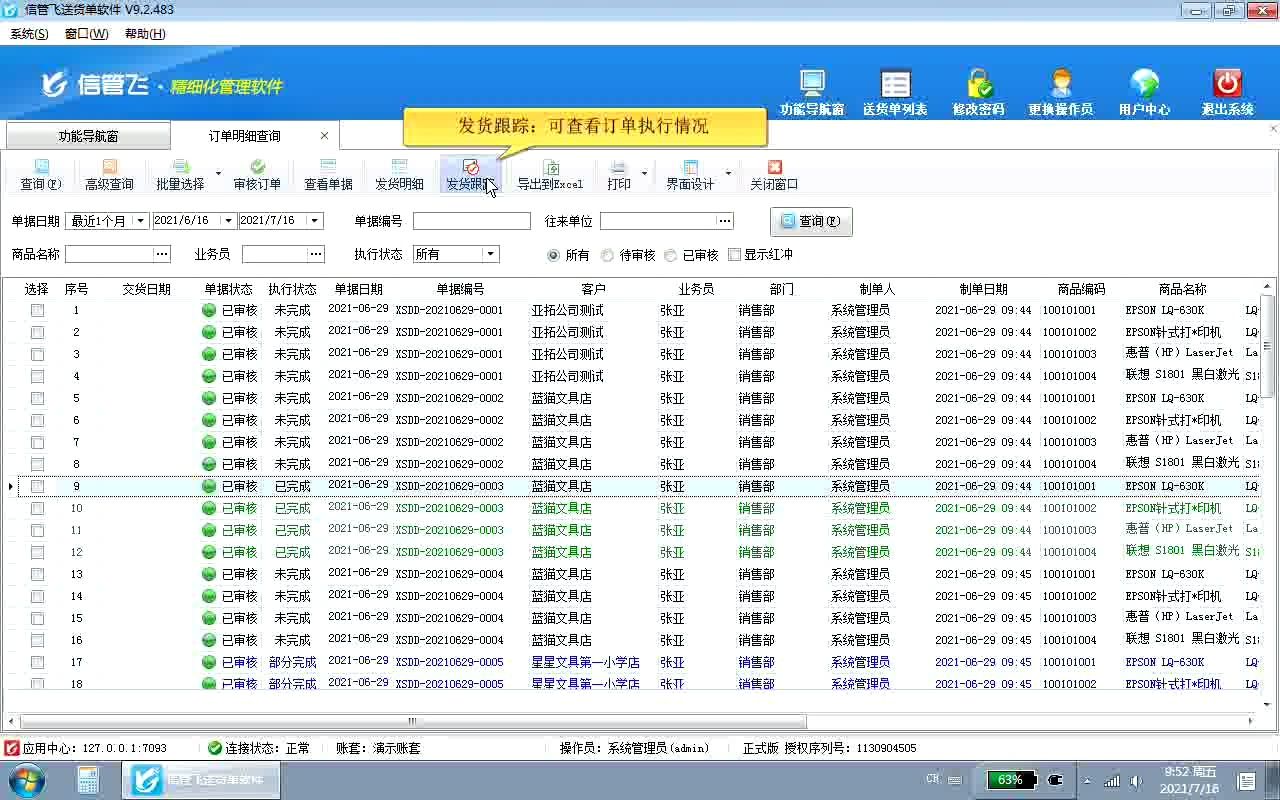Click the action center icon in tray

pyautogui.click(x=1247, y=780)
